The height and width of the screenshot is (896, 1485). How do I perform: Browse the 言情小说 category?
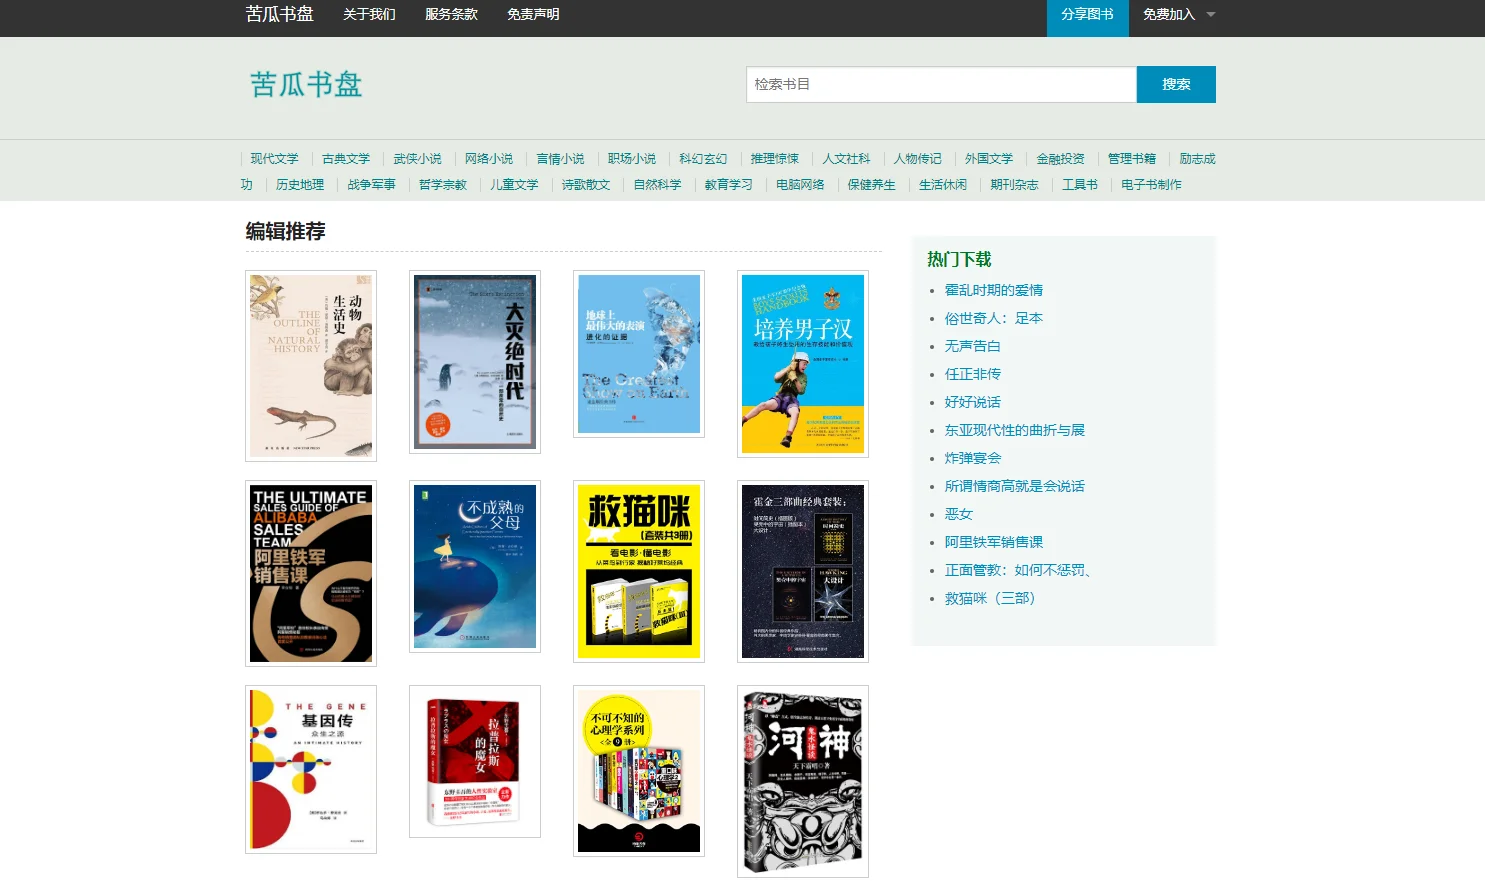tap(560, 159)
